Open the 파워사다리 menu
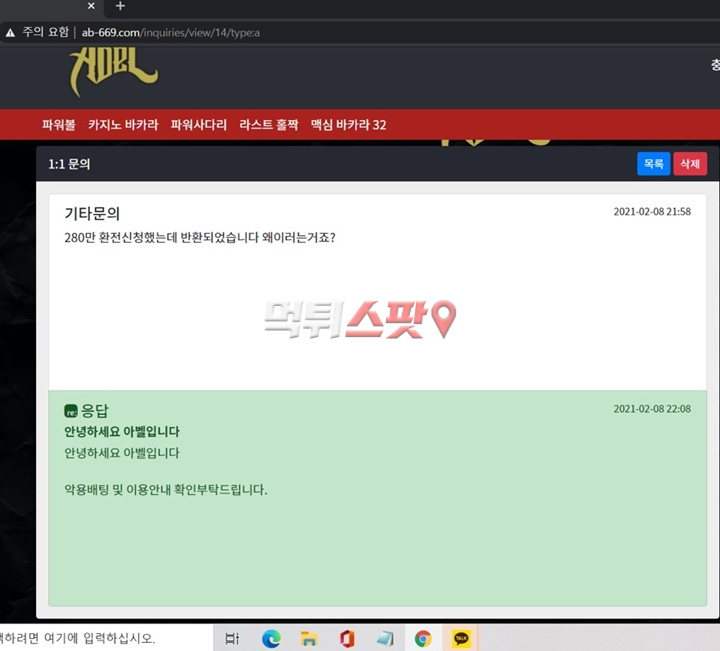Viewport: 720px width, 651px height. click(199, 124)
